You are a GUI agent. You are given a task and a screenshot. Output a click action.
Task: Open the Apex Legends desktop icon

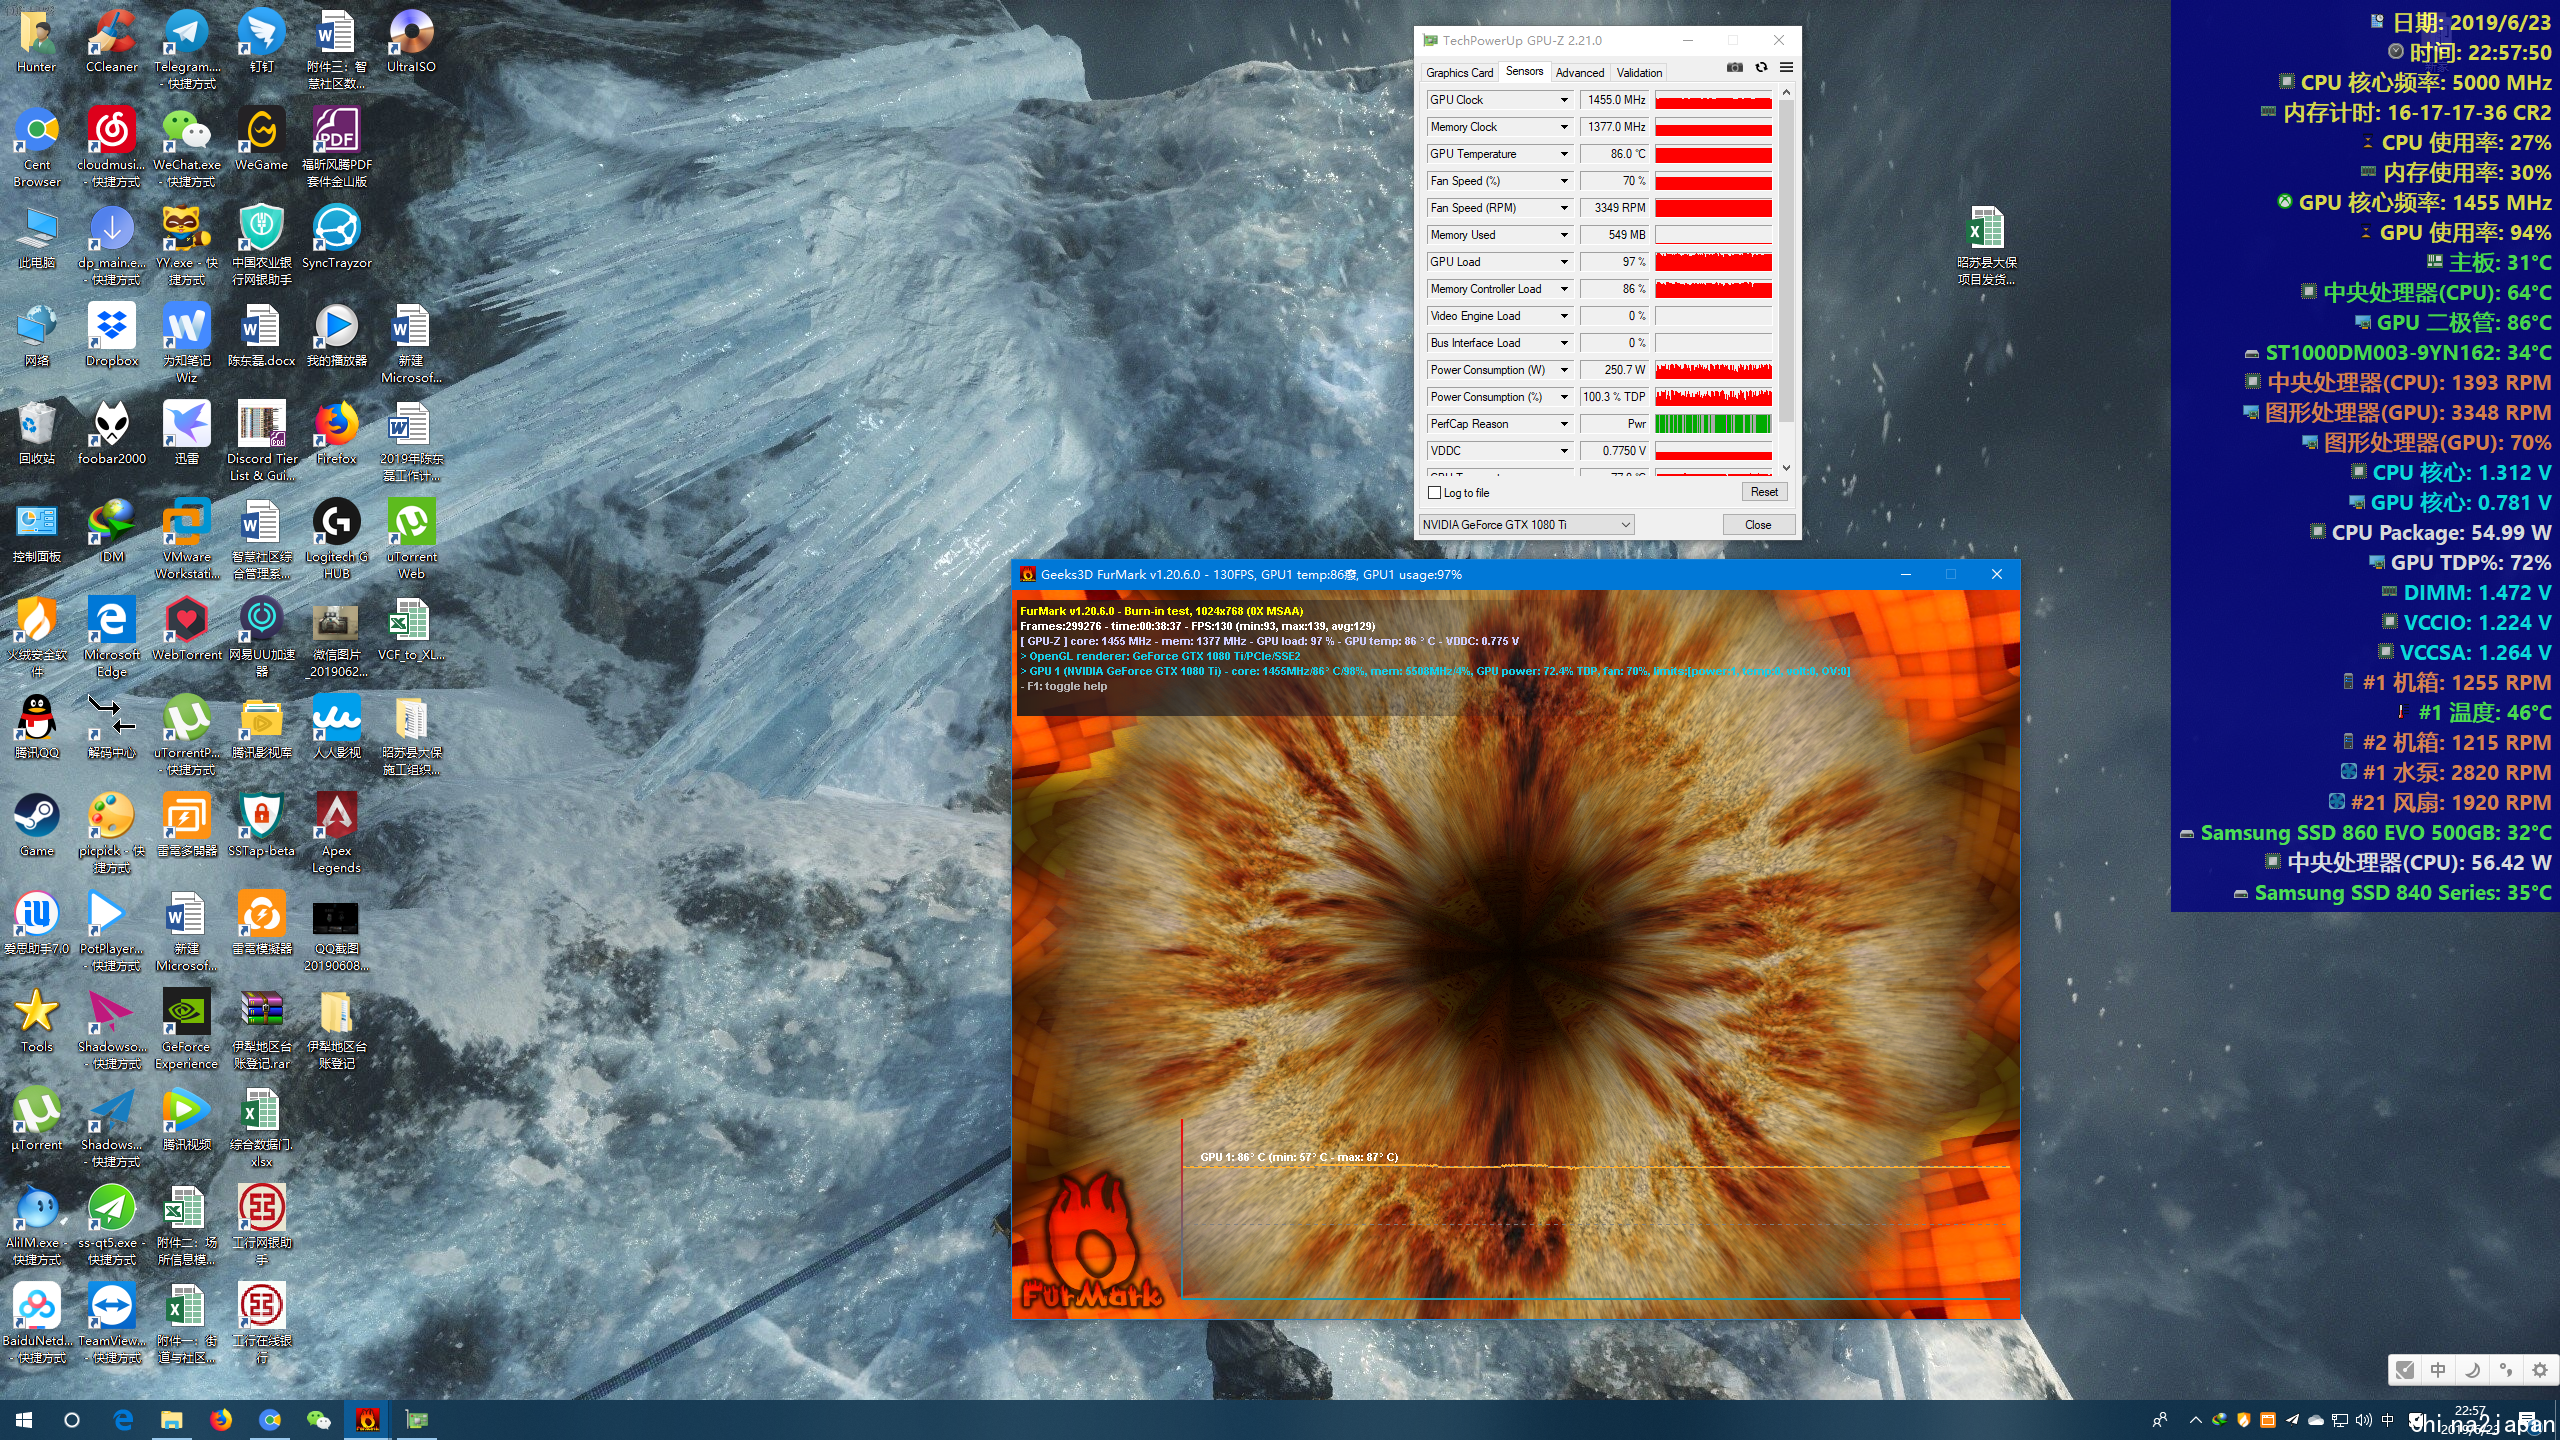coord(336,833)
